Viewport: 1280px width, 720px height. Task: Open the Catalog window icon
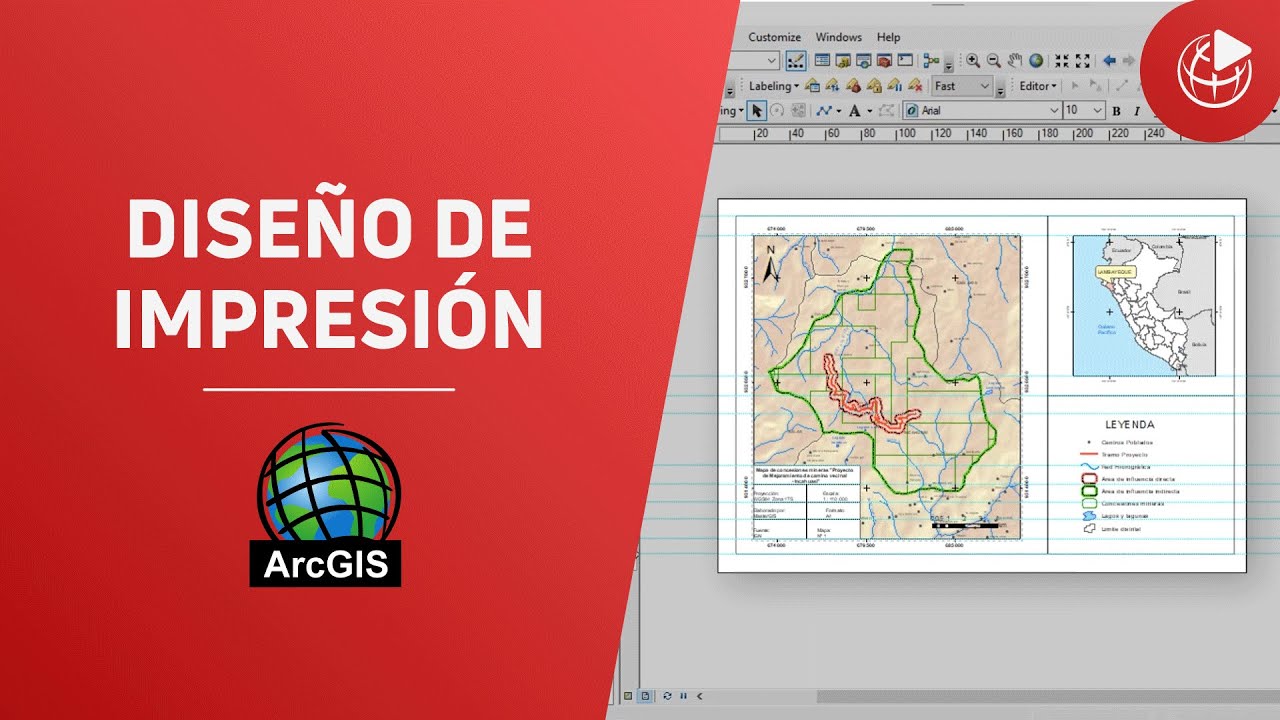tap(843, 61)
